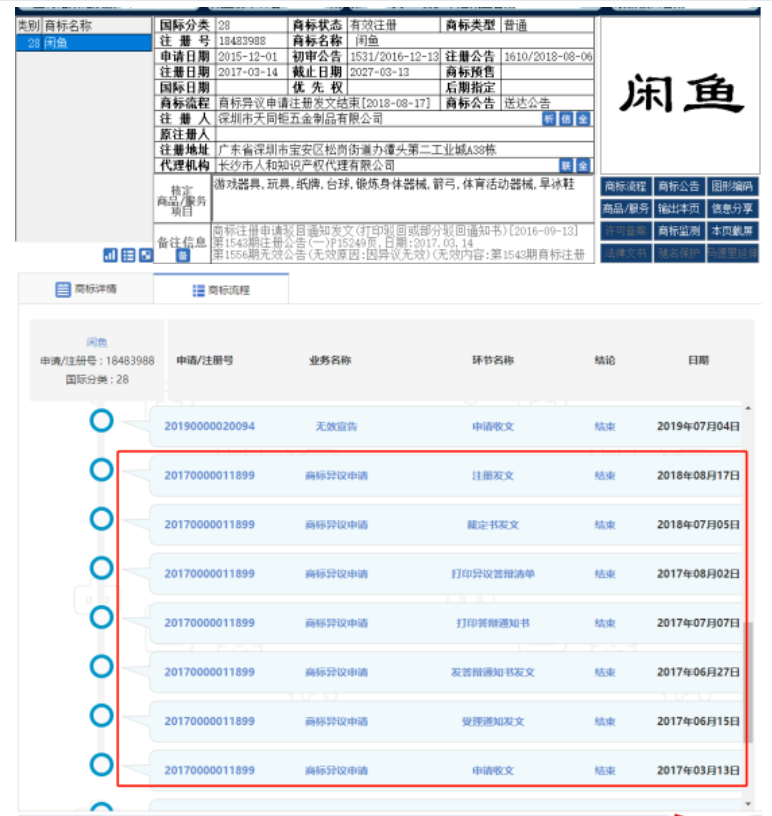
Task: Click the 析 icon in the registrant row
Action: (x=549, y=119)
